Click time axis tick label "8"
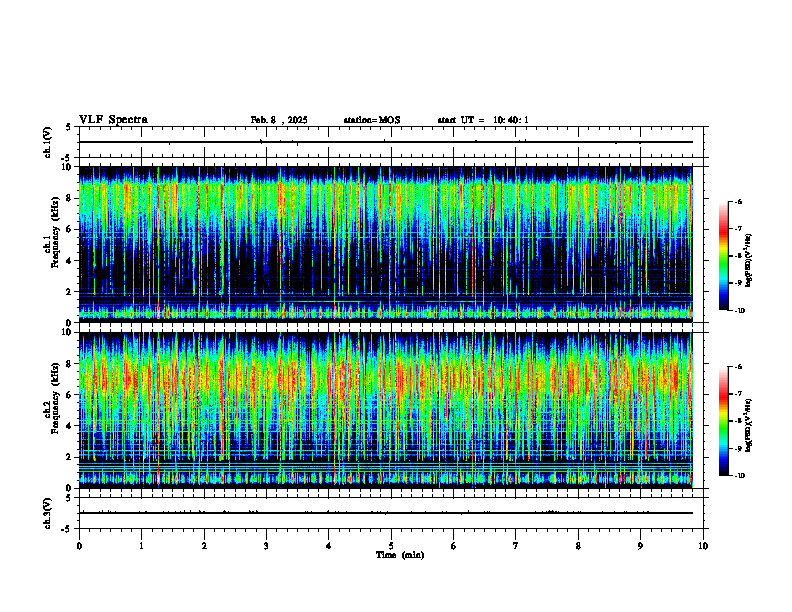 (578, 546)
